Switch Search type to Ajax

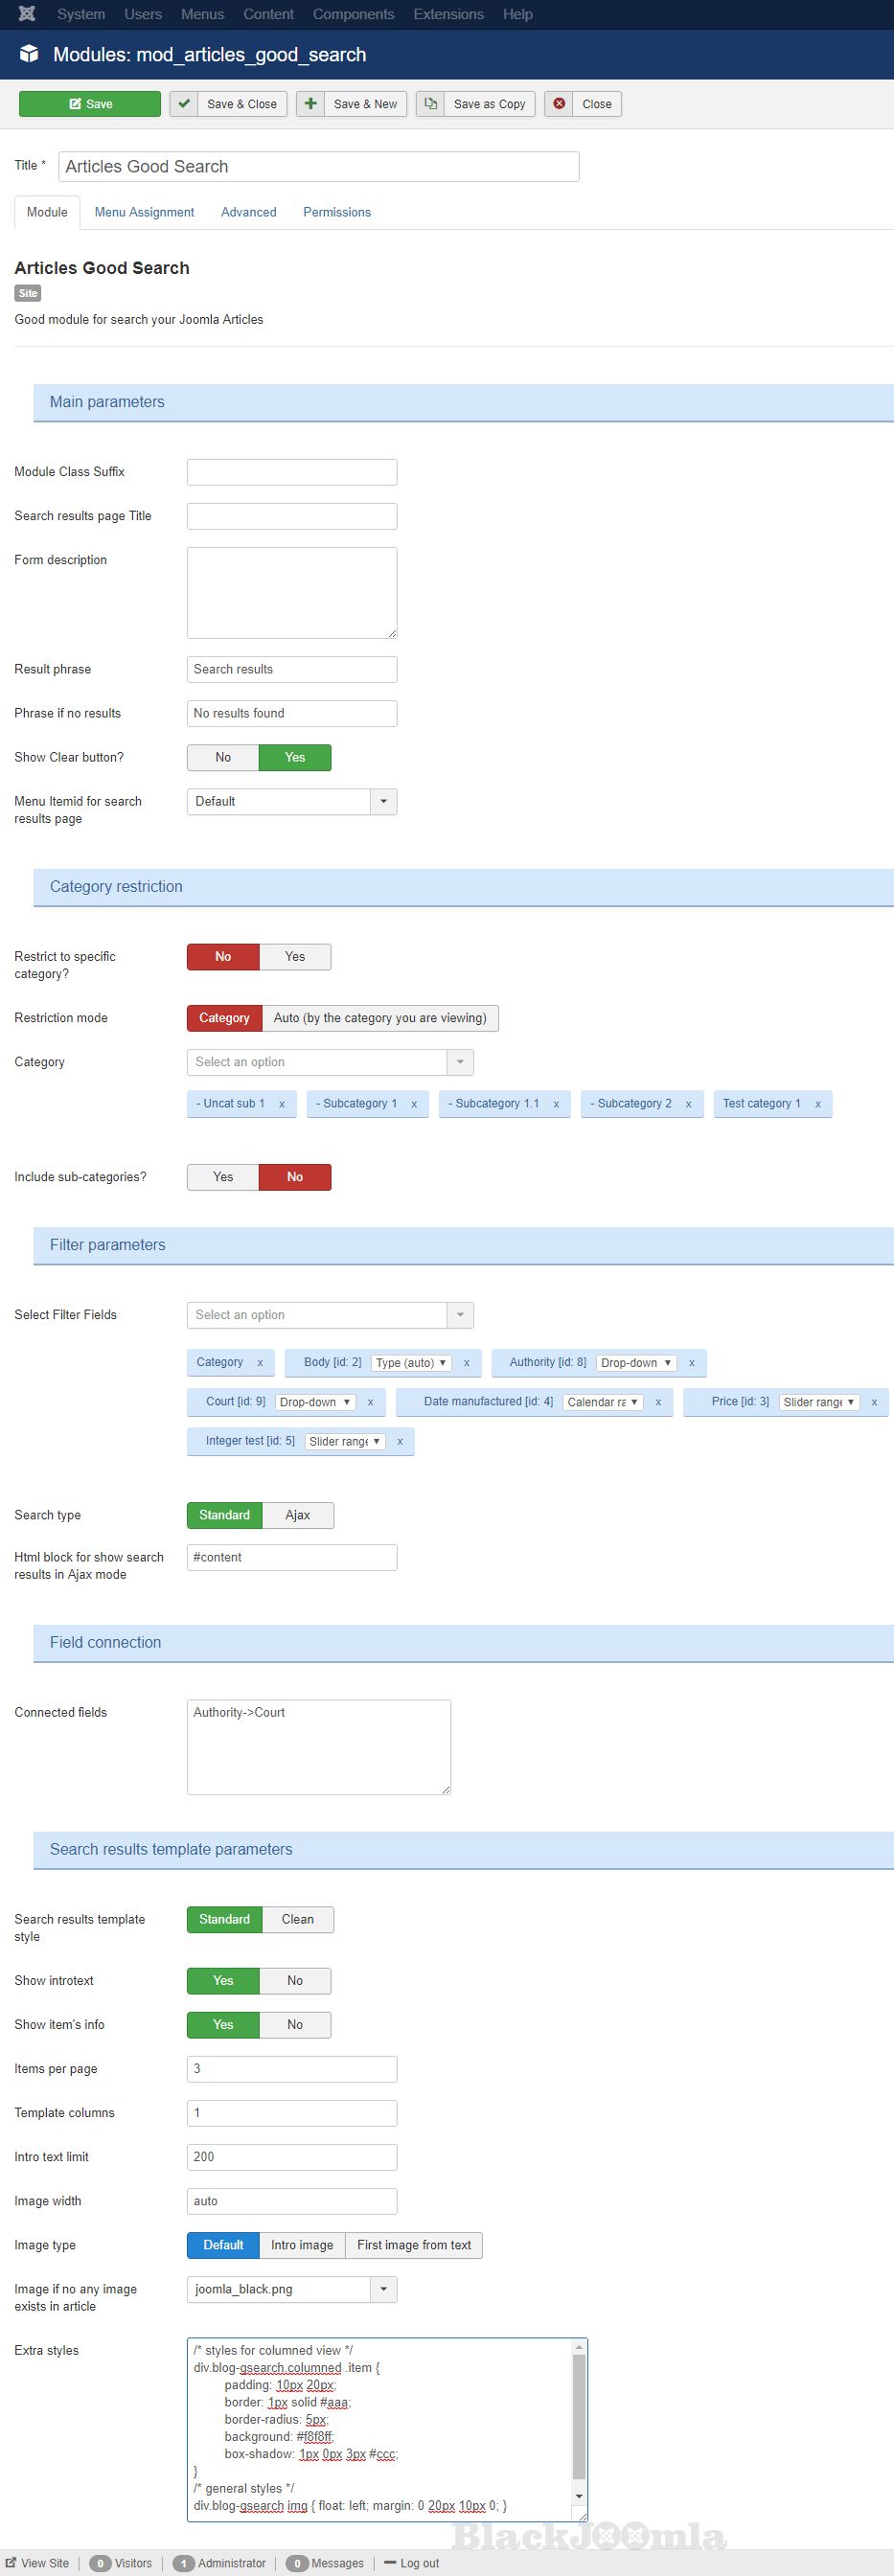[x=297, y=1515]
